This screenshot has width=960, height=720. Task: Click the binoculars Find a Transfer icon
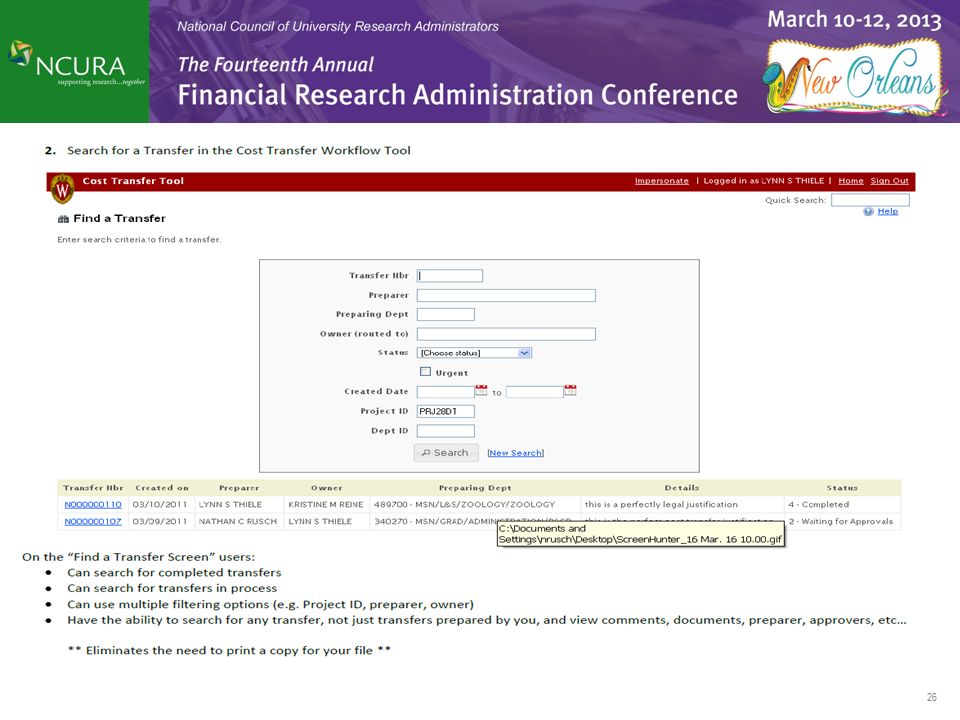coord(63,219)
